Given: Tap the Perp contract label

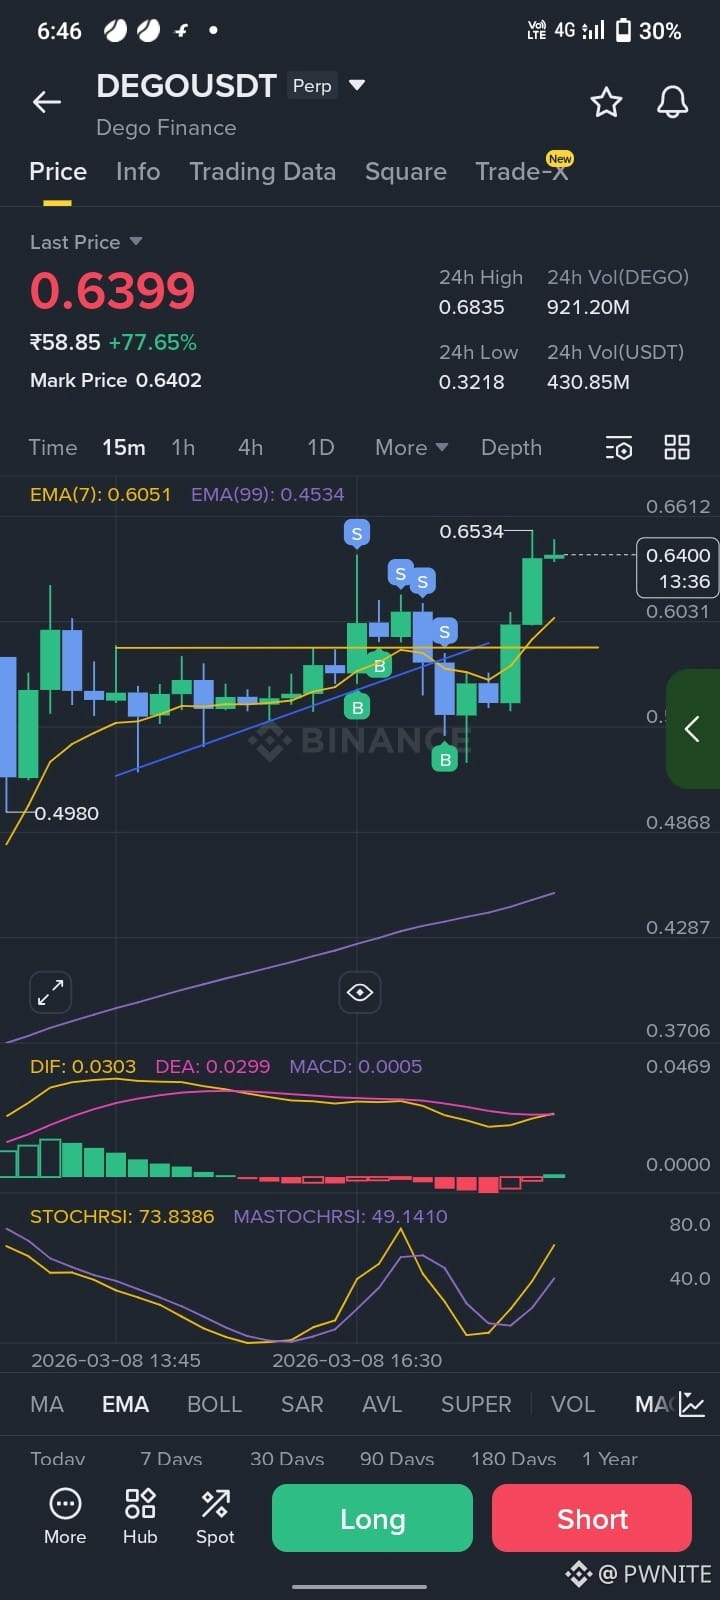Looking at the screenshot, I should point(312,86).
